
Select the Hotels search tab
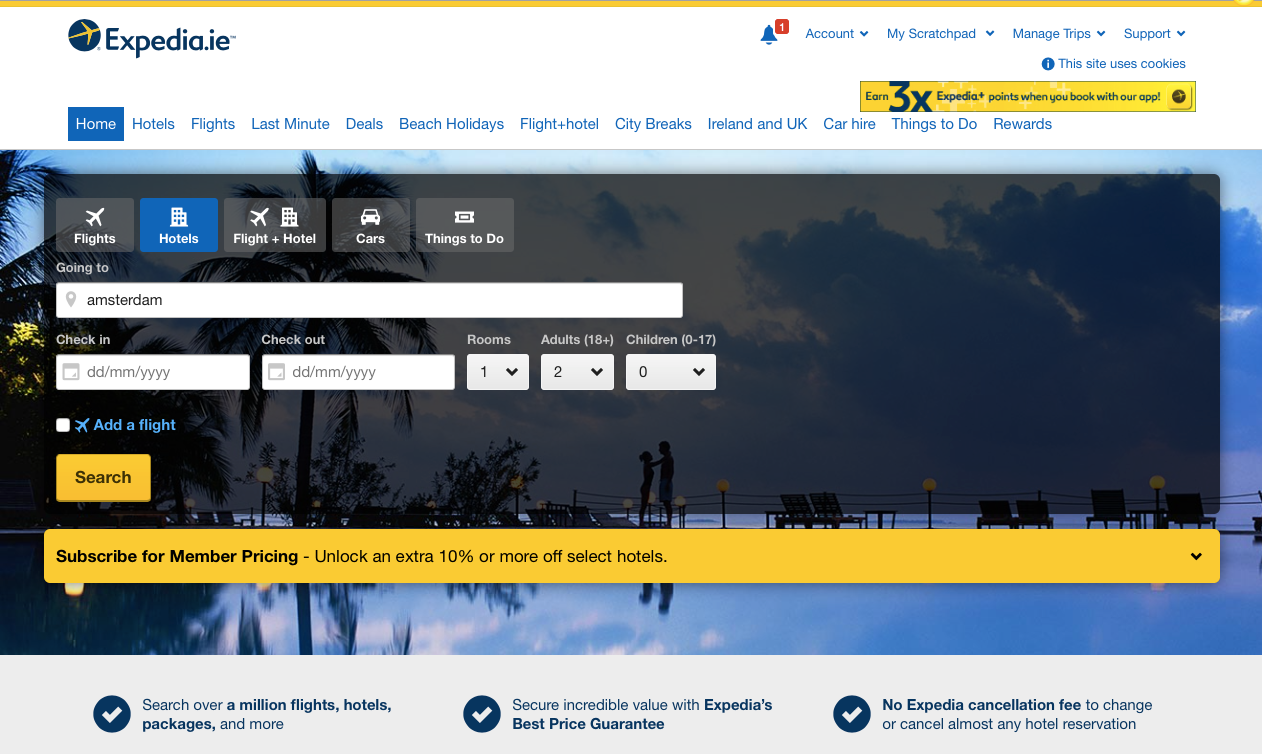coord(179,225)
